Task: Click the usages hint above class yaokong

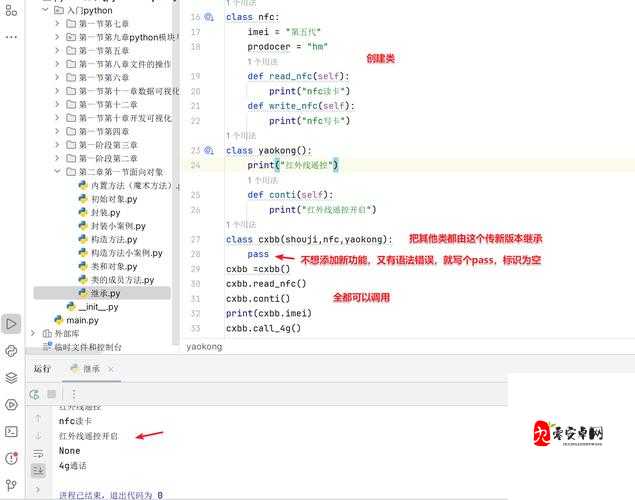Action: click(241, 136)
